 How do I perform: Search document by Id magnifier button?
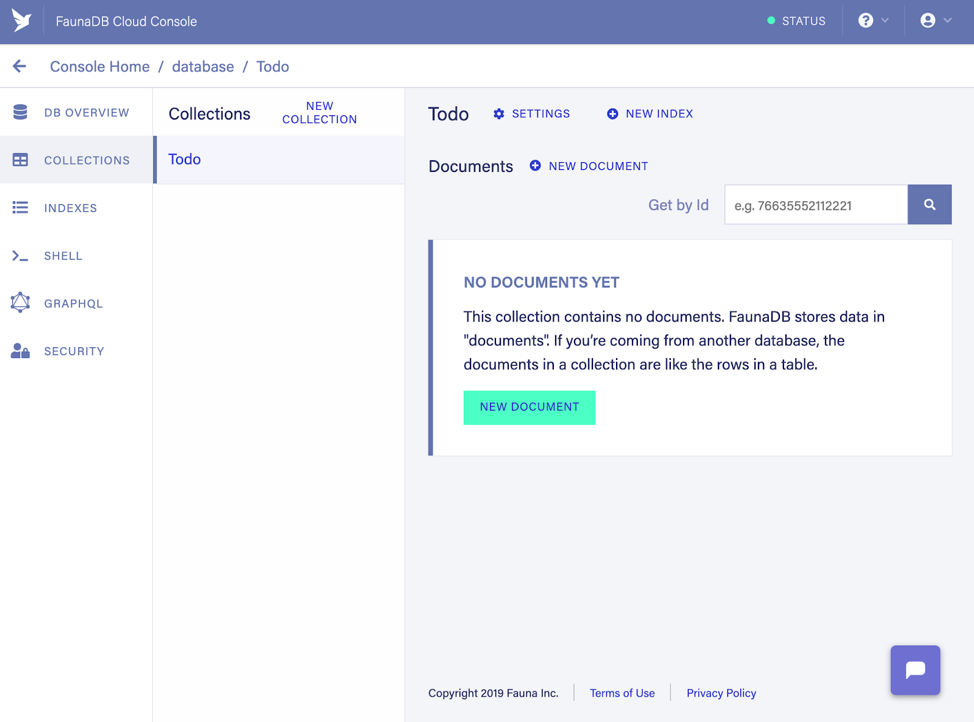929,204
